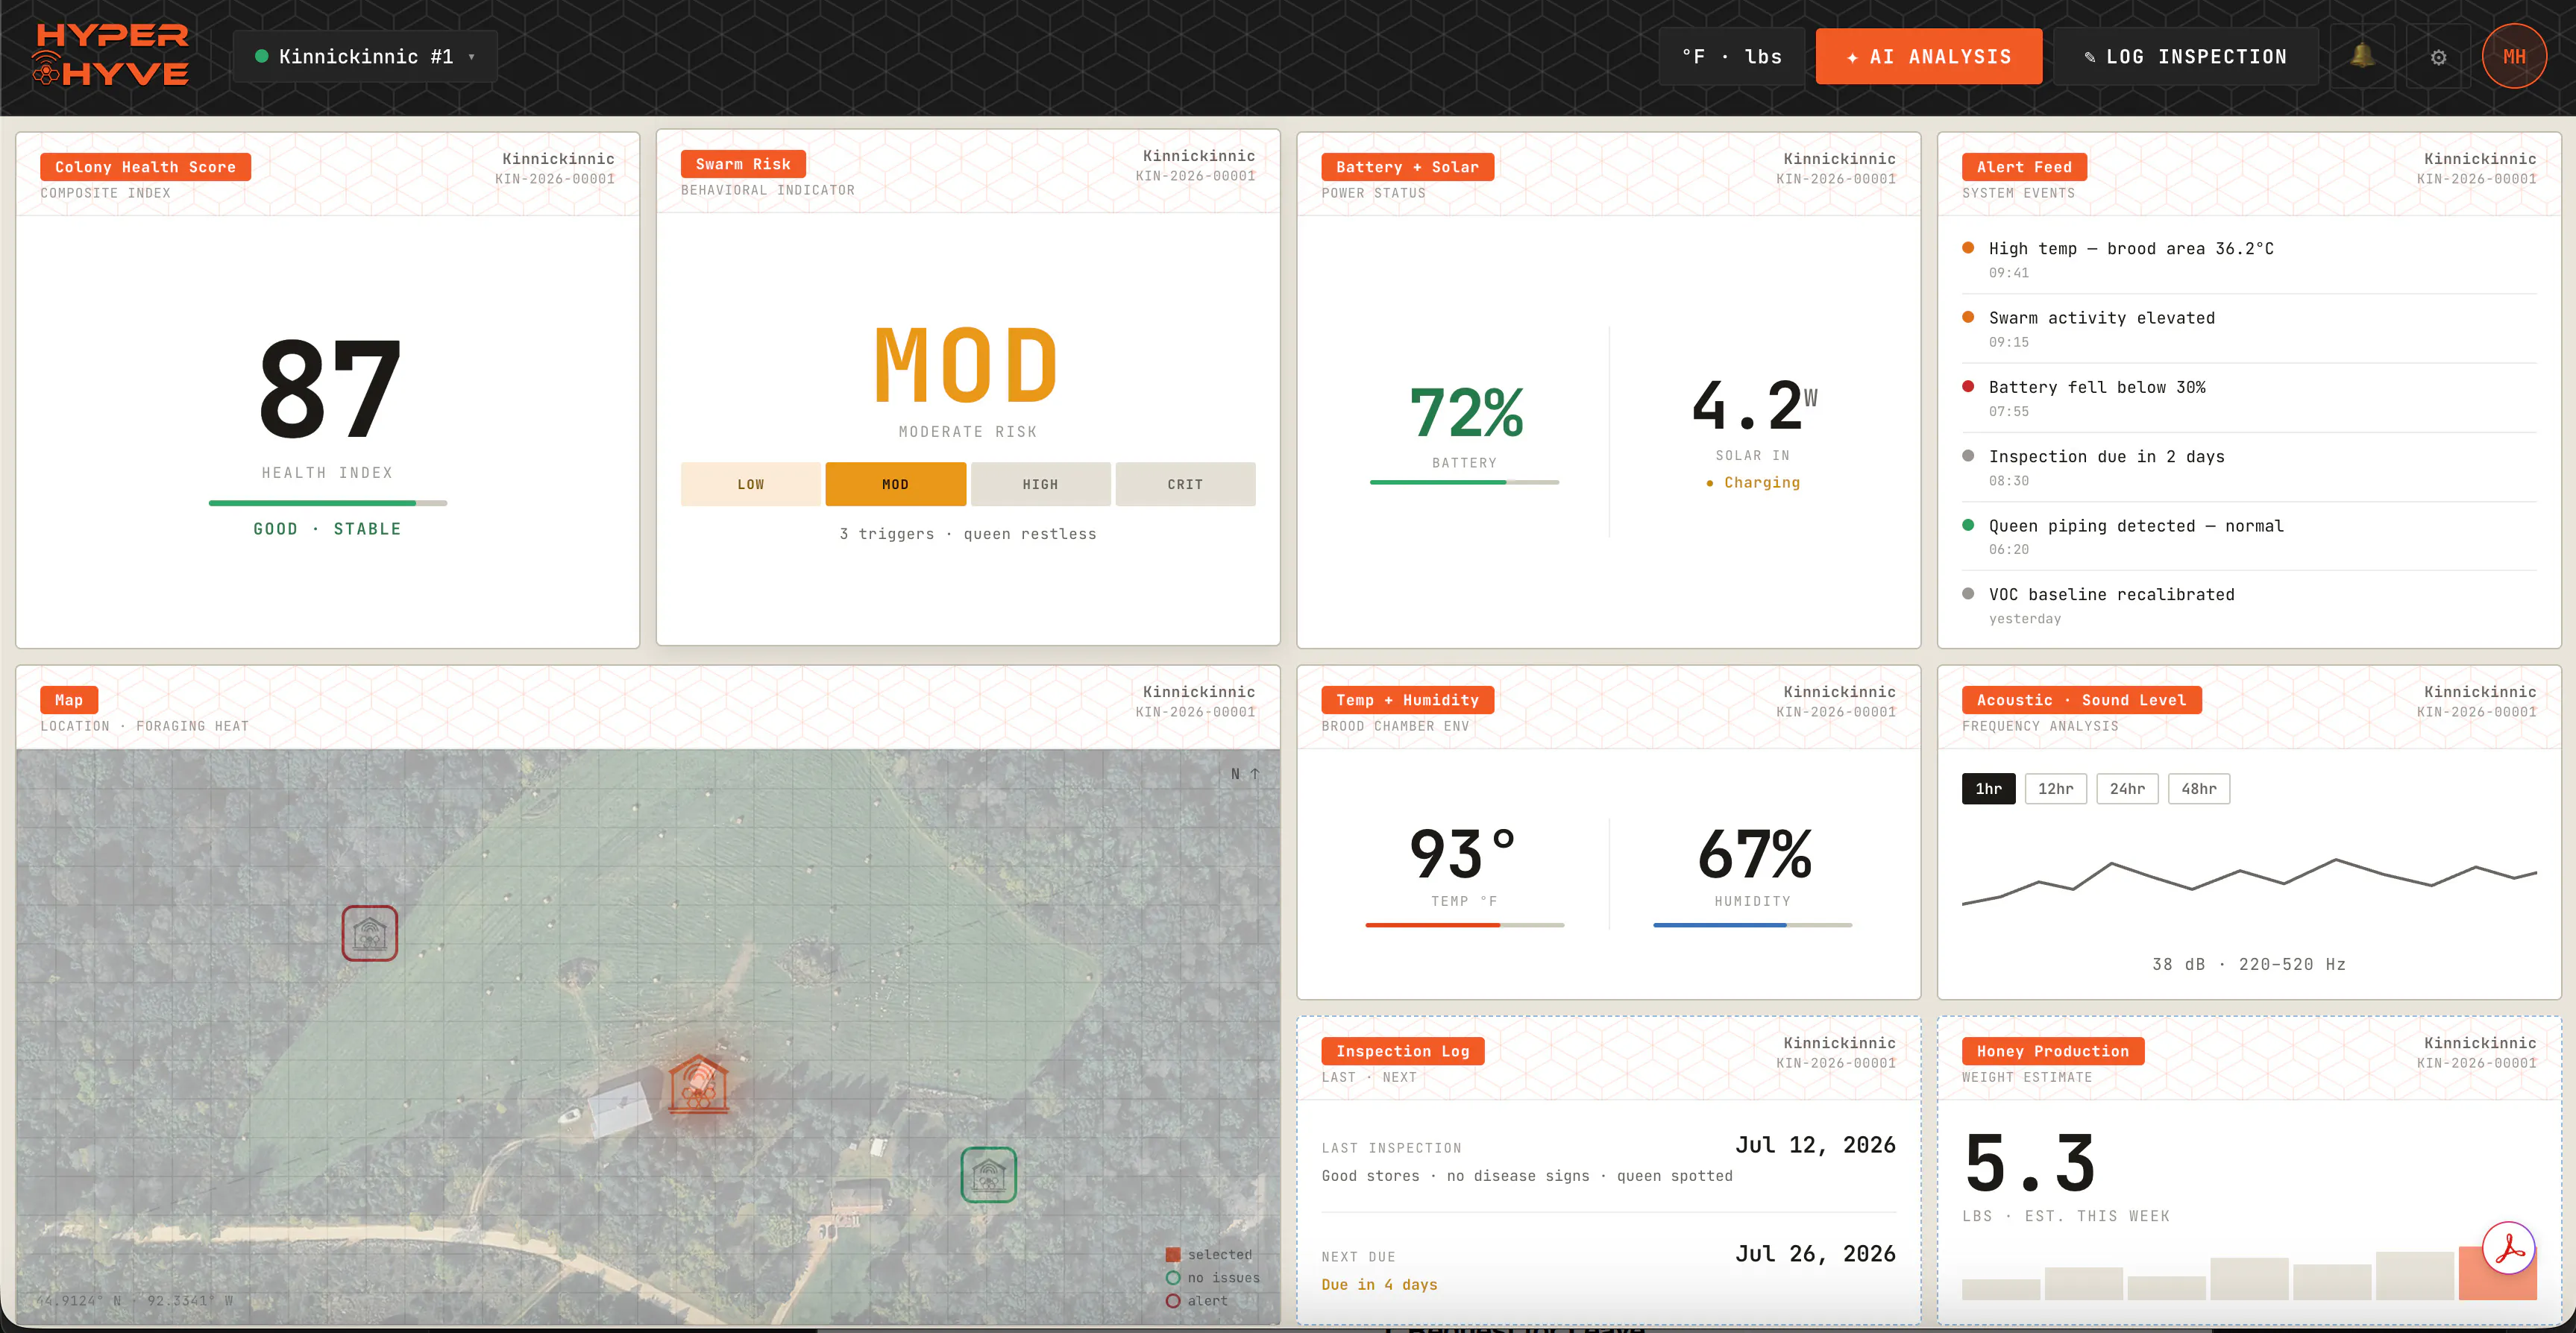
Task: Click the 67% humidity reading
Action: point(1754,855)
